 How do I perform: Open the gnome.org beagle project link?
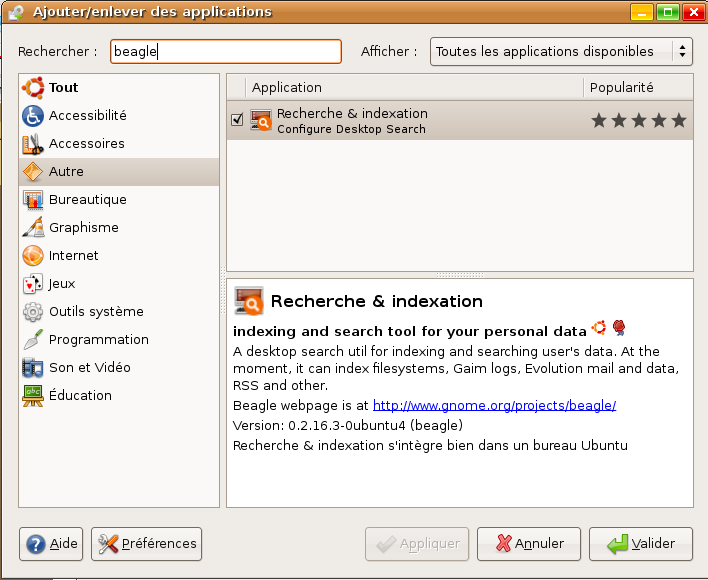click(494, 405)
